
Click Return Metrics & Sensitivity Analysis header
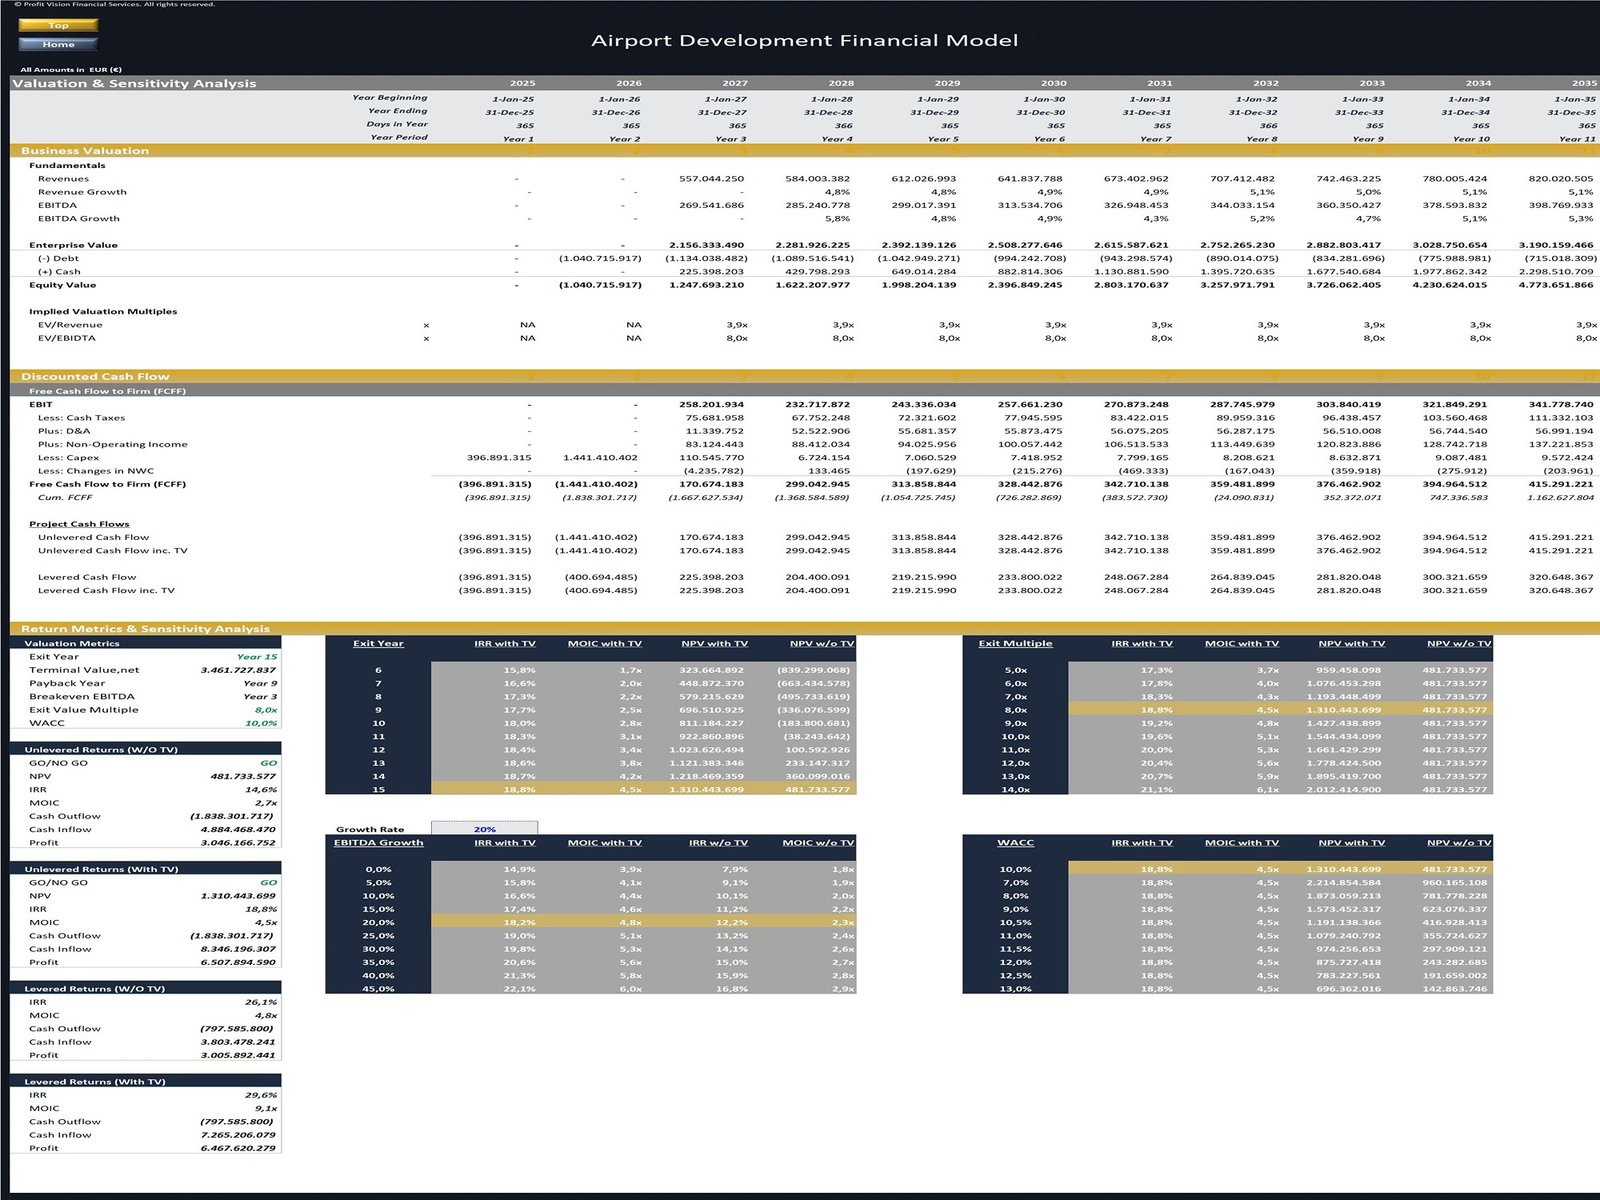[x=145, y=629]
